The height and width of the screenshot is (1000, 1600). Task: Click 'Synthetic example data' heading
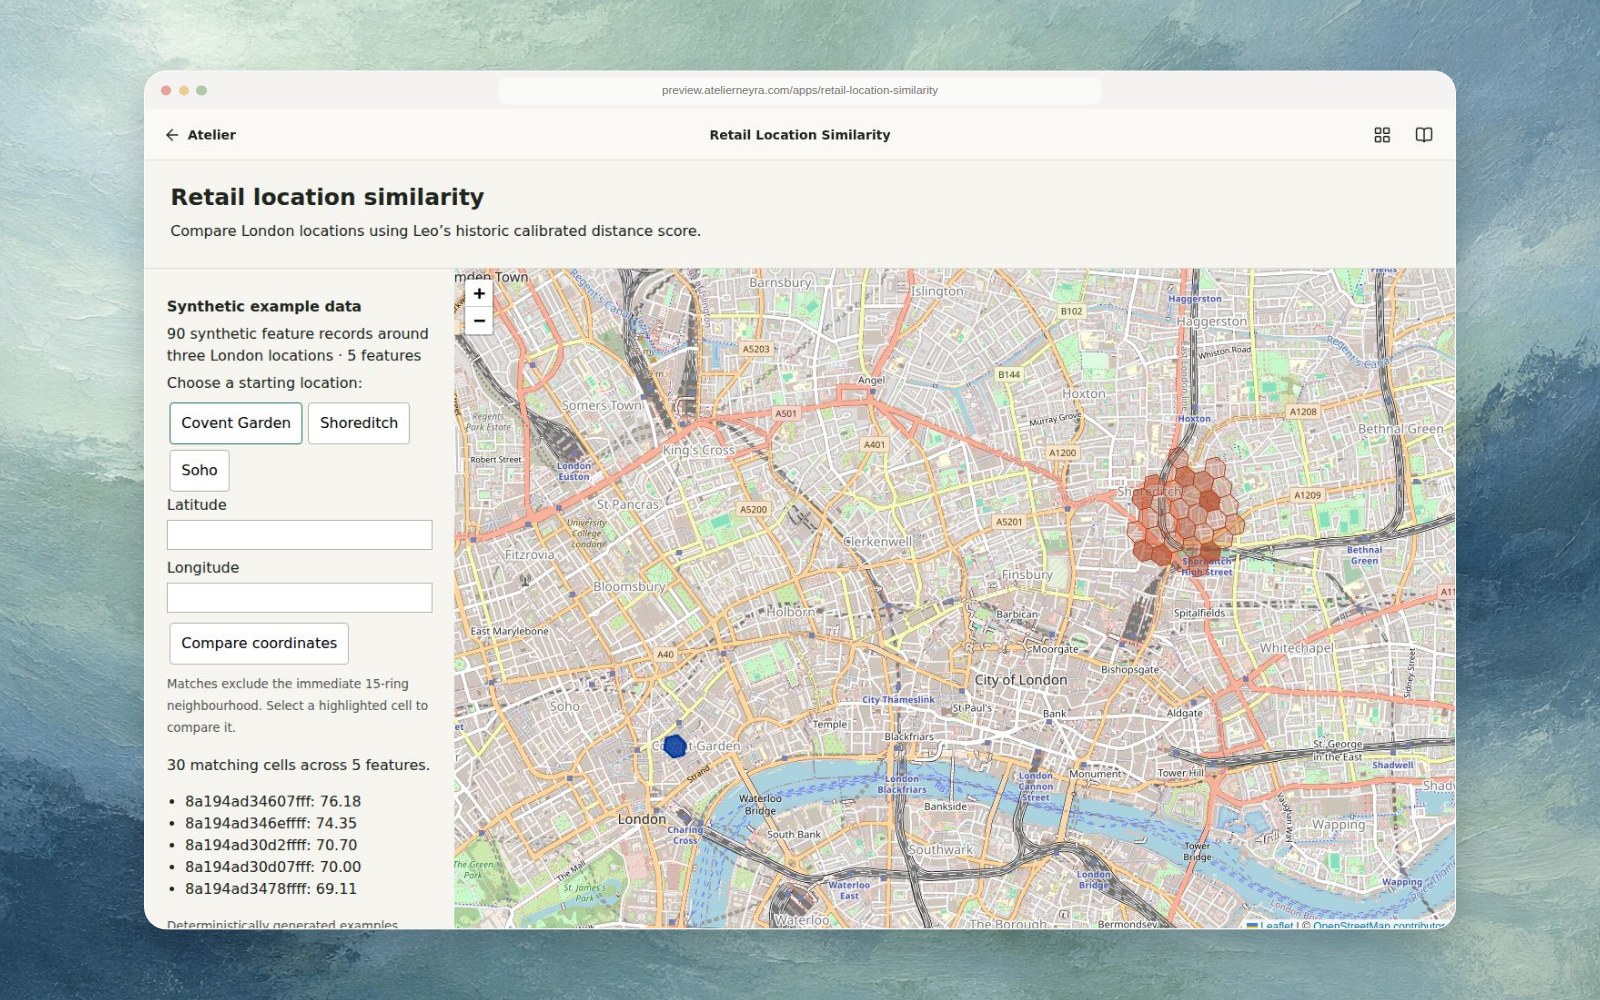[264, 306]
